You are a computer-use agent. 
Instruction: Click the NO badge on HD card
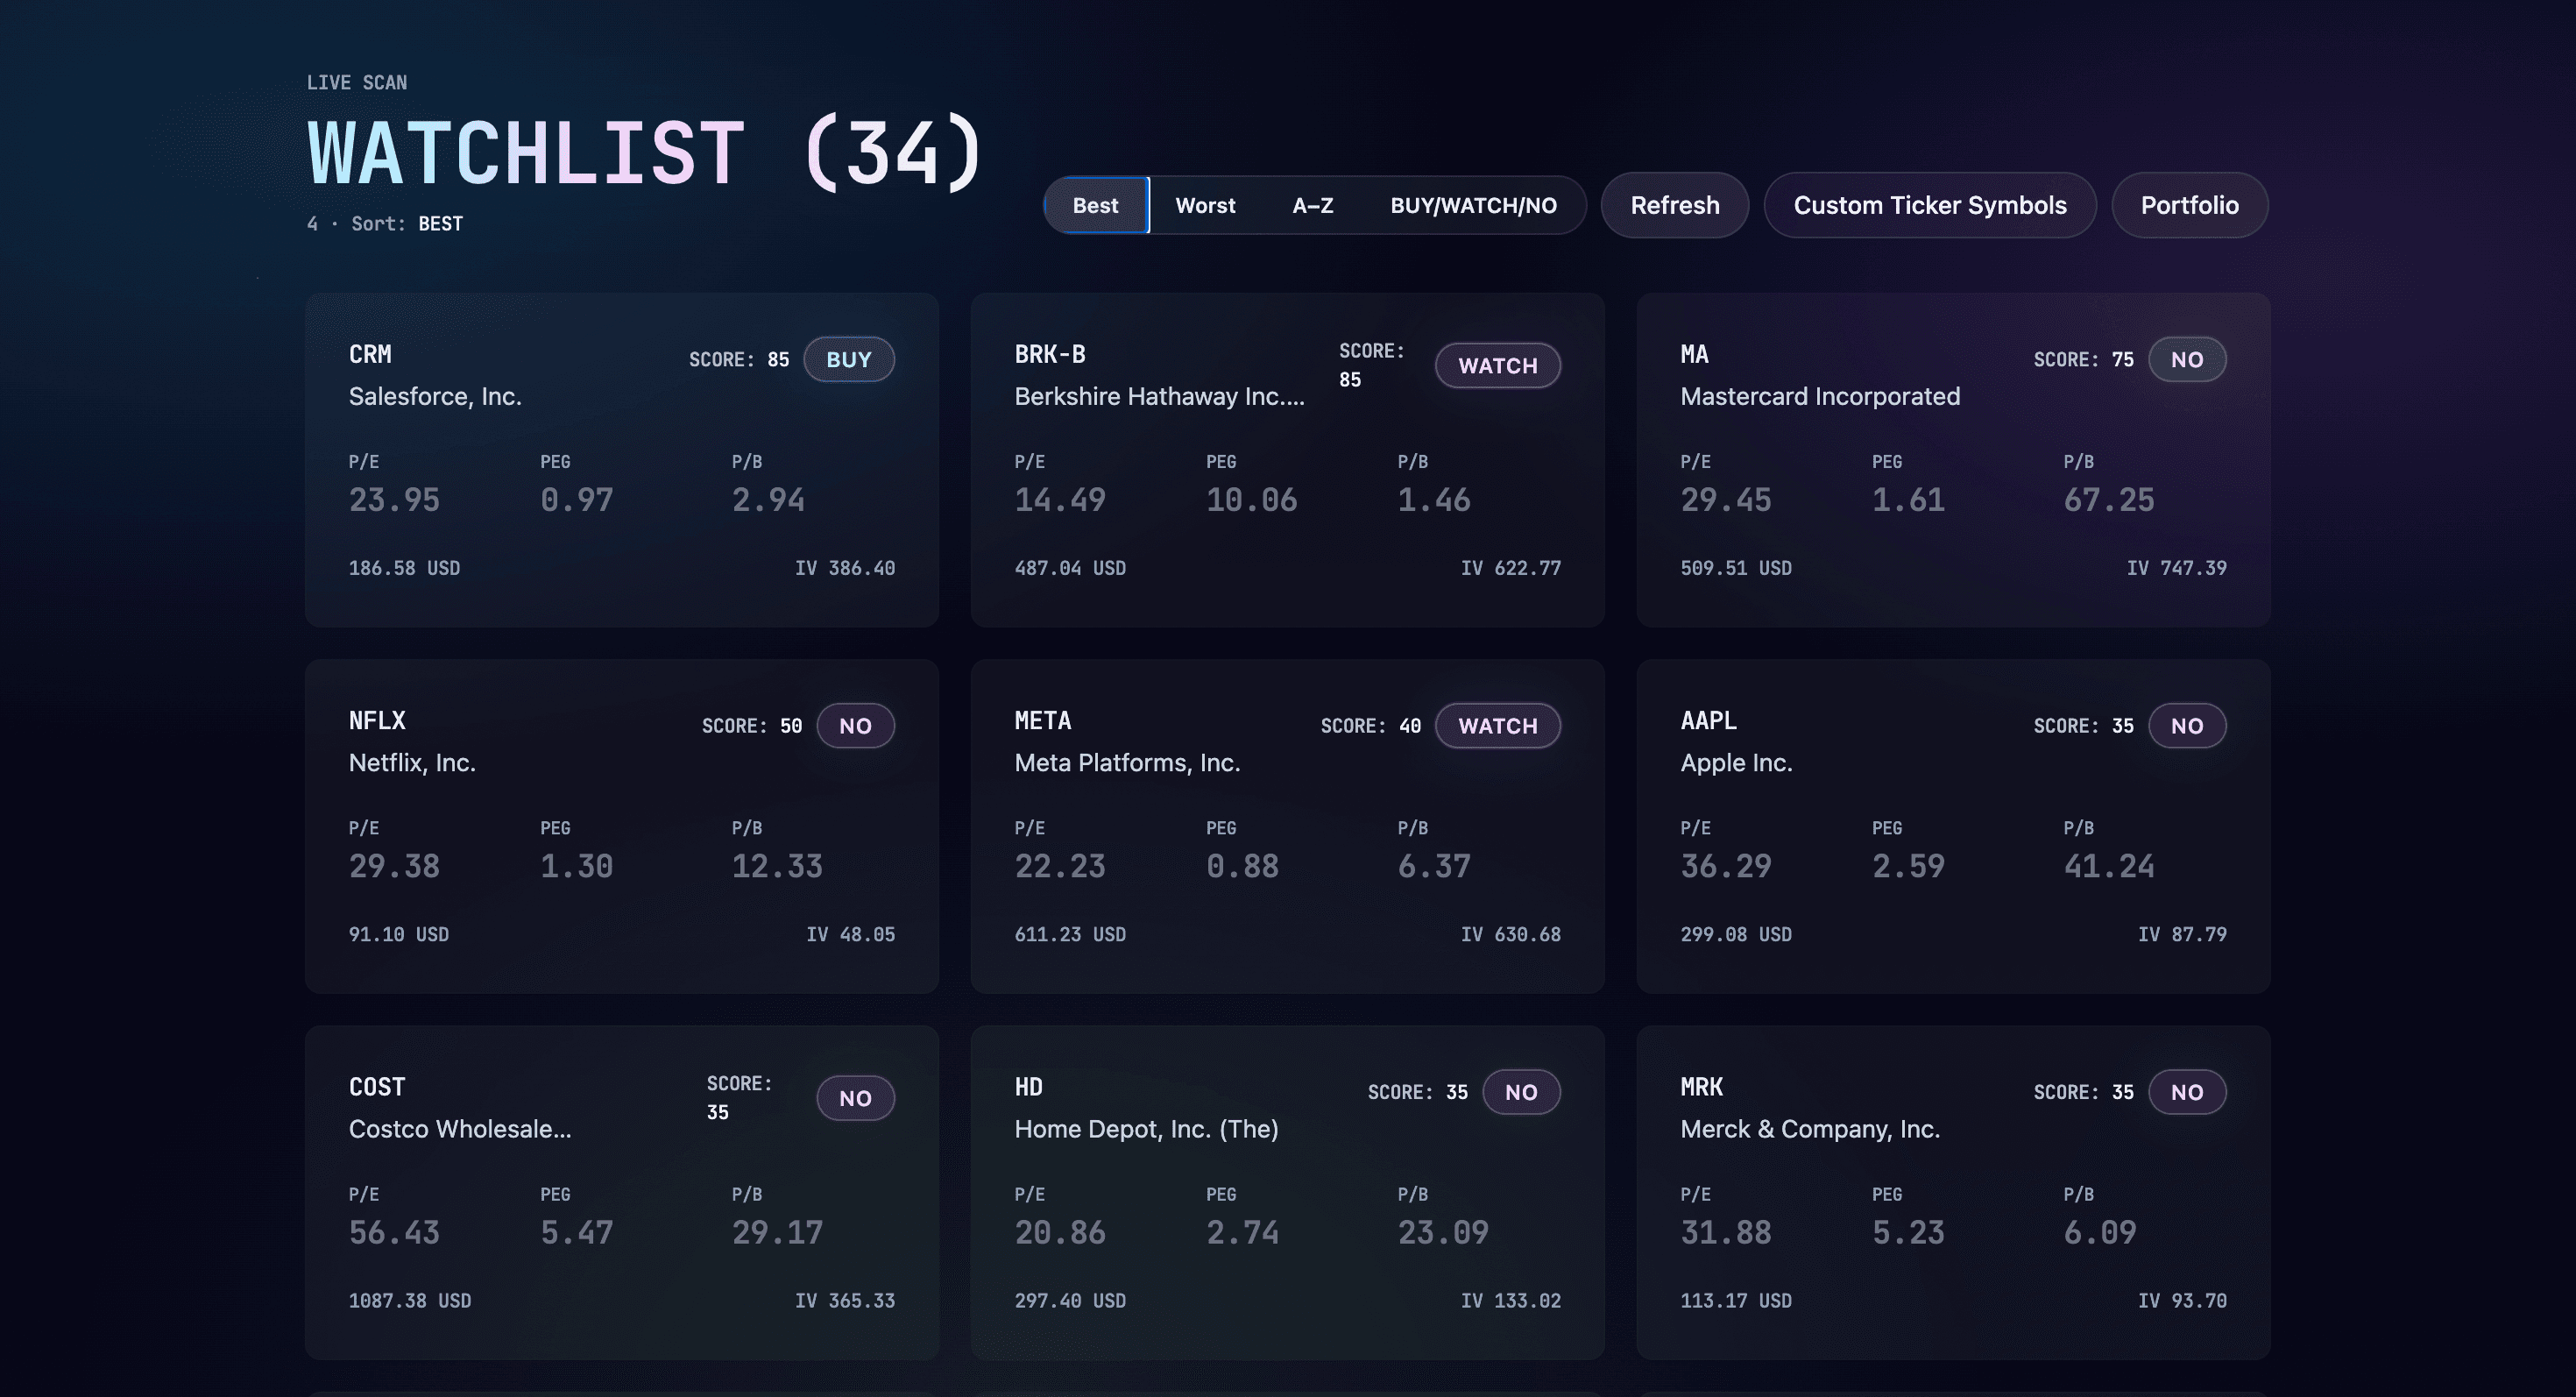pyautogui.click(x=1521, y=1092)
